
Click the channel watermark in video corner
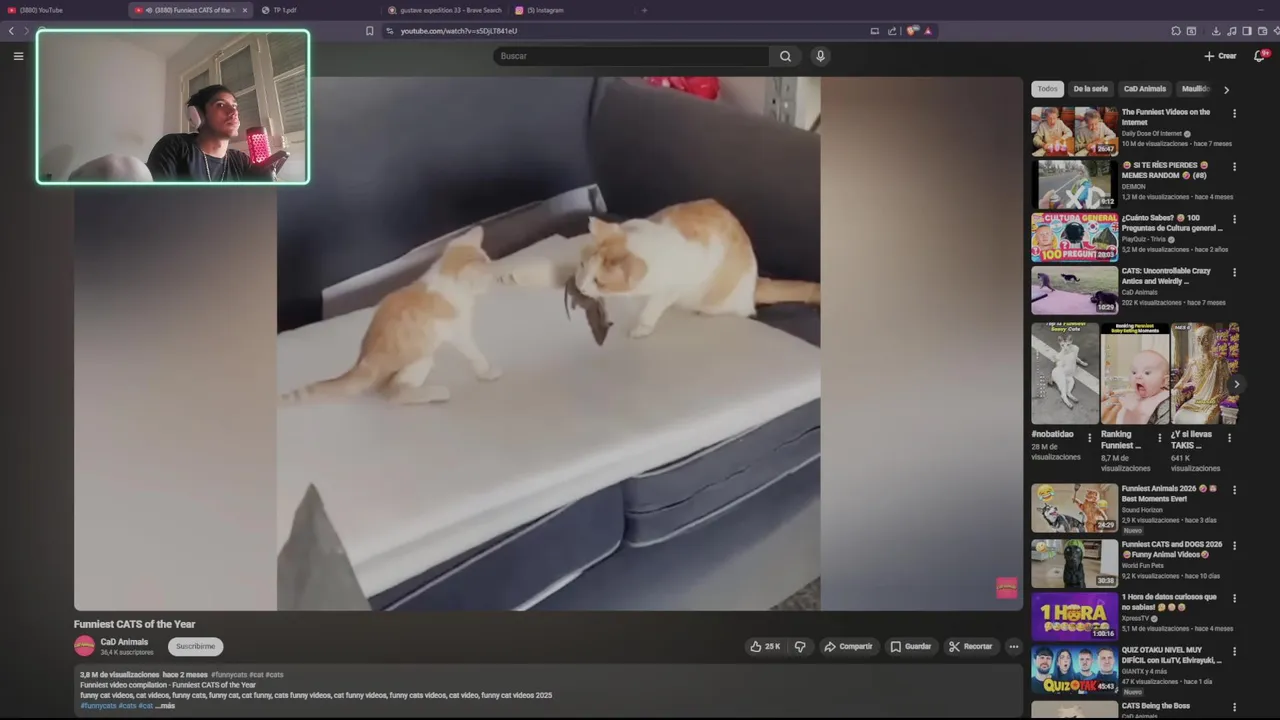coord(1006,588)
